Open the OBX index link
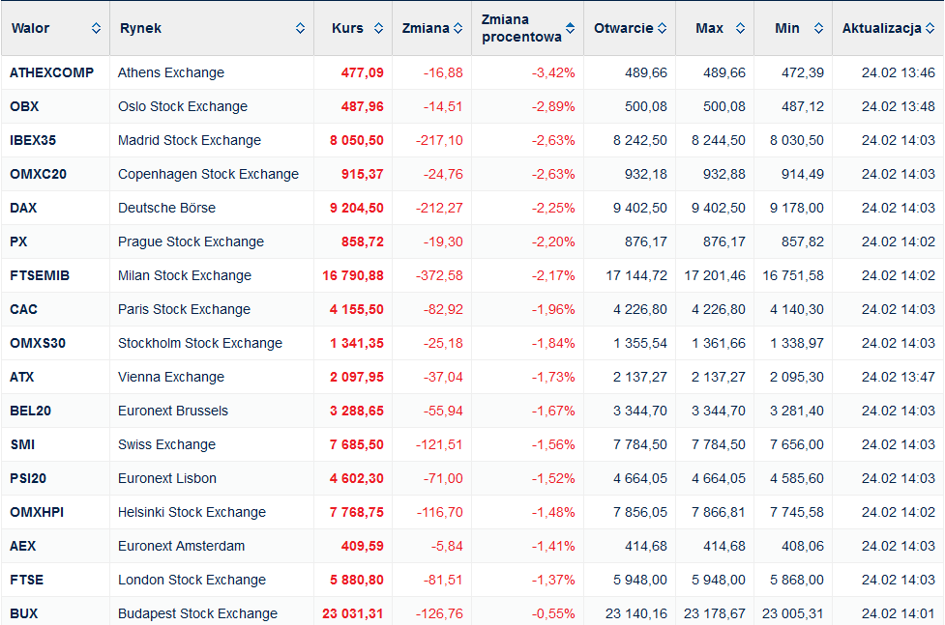Screen dimensions: 945x625 24,106
